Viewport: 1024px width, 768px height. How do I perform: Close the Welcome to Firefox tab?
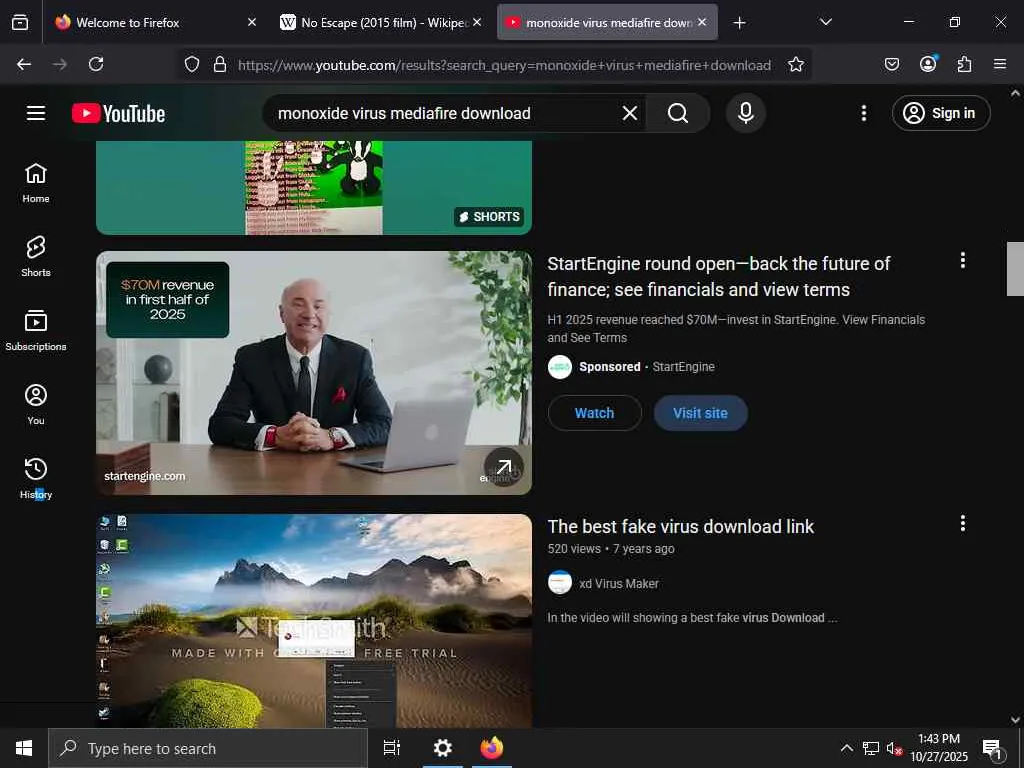(x=252, y=22)
